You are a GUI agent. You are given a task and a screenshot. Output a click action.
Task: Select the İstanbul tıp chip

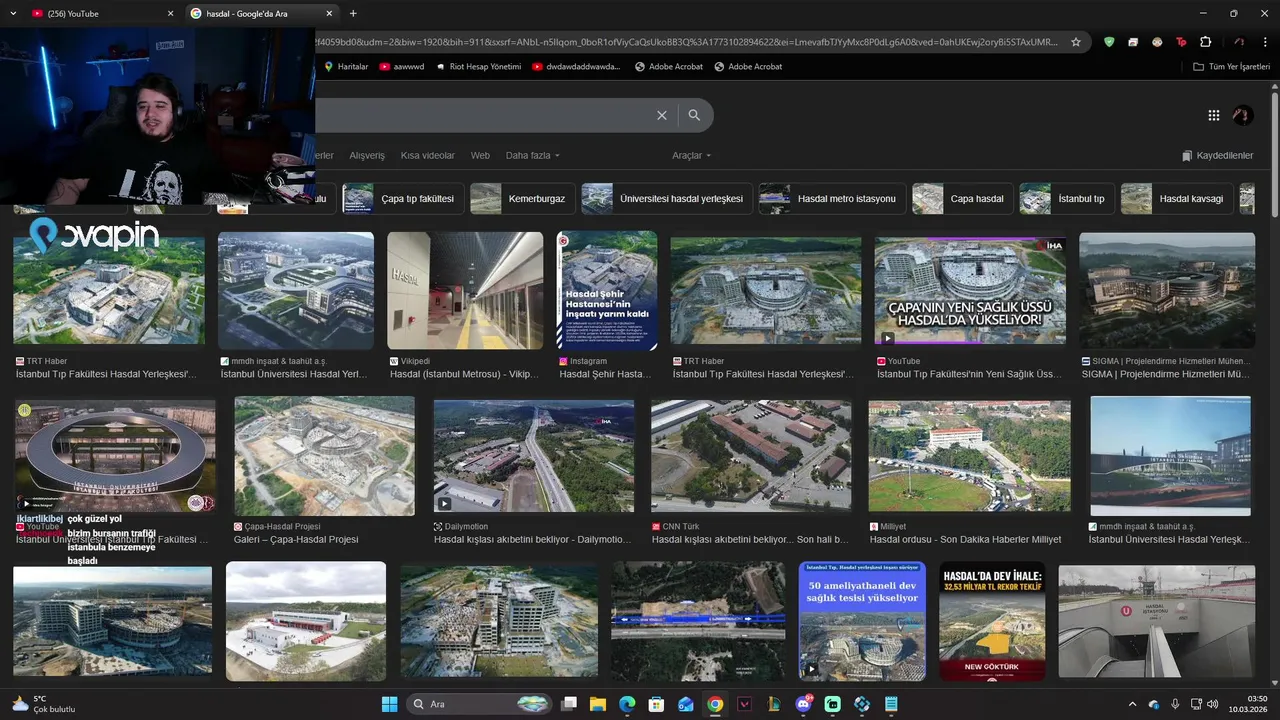(x=1066, y=198)
